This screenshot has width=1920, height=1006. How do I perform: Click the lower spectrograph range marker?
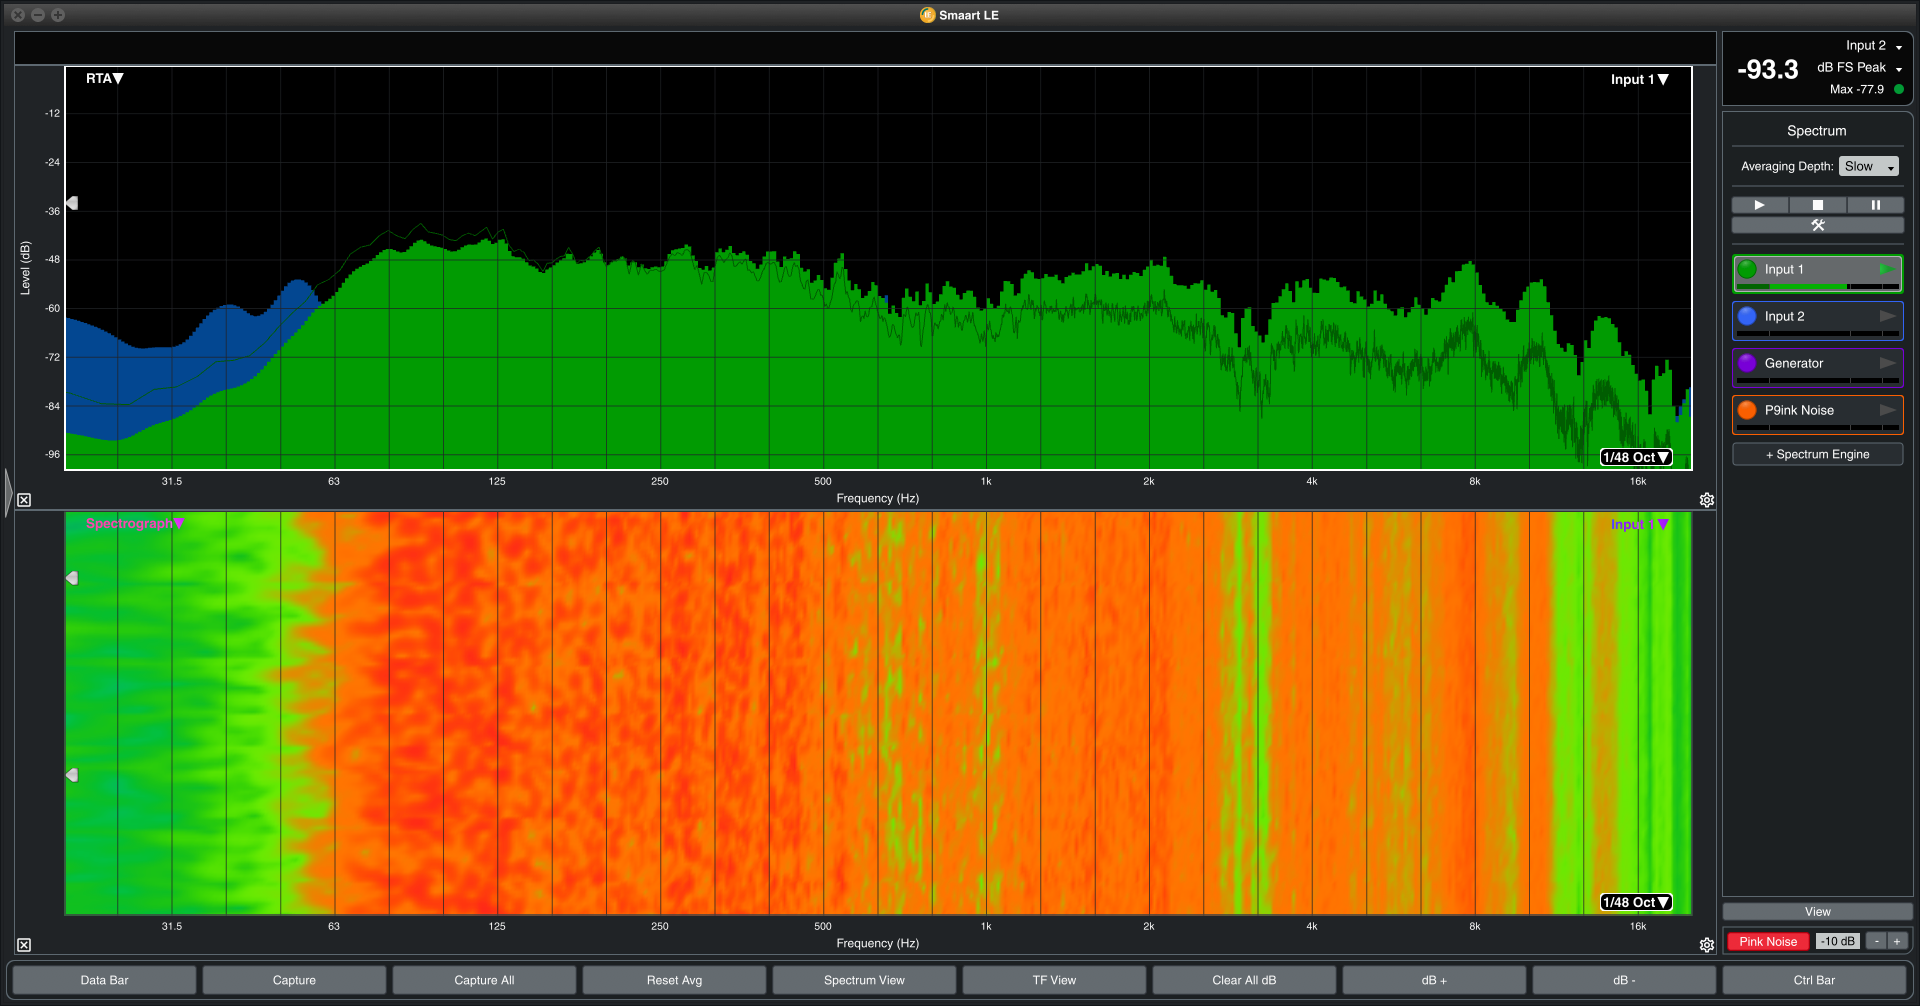click(x=72, y=775)
